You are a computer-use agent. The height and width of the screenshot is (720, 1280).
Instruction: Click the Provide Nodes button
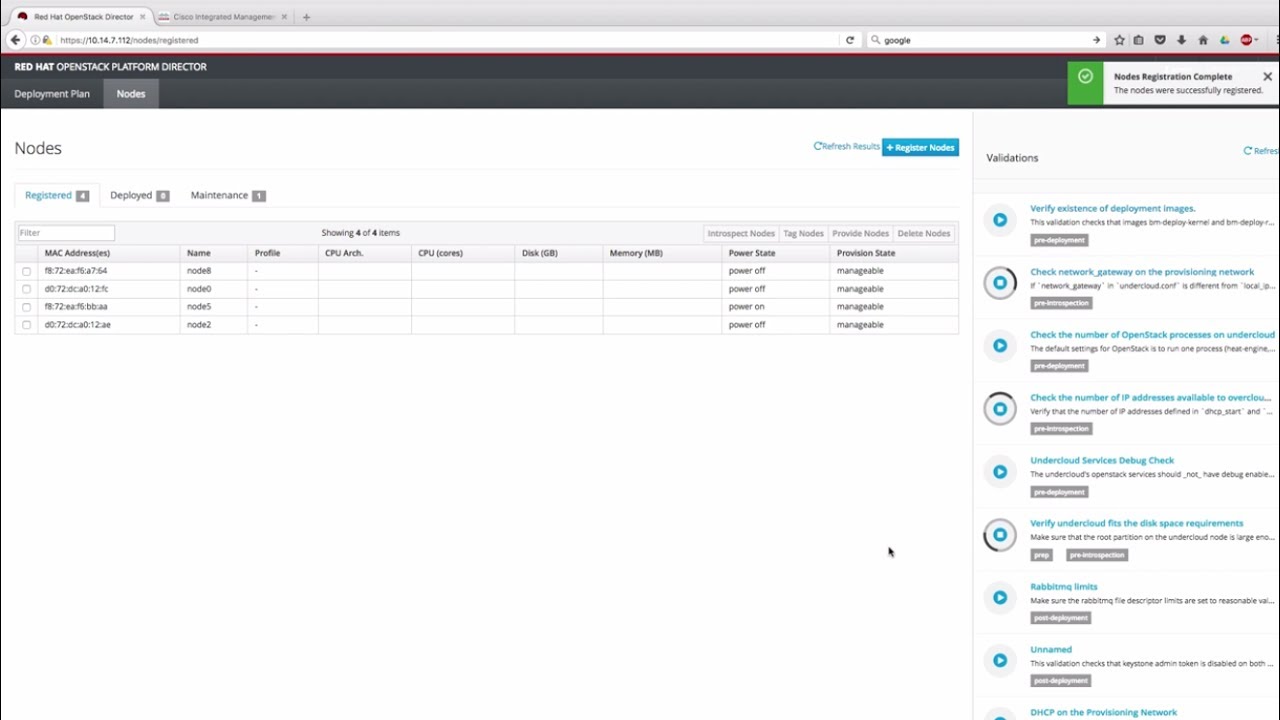tap(860, 233)
